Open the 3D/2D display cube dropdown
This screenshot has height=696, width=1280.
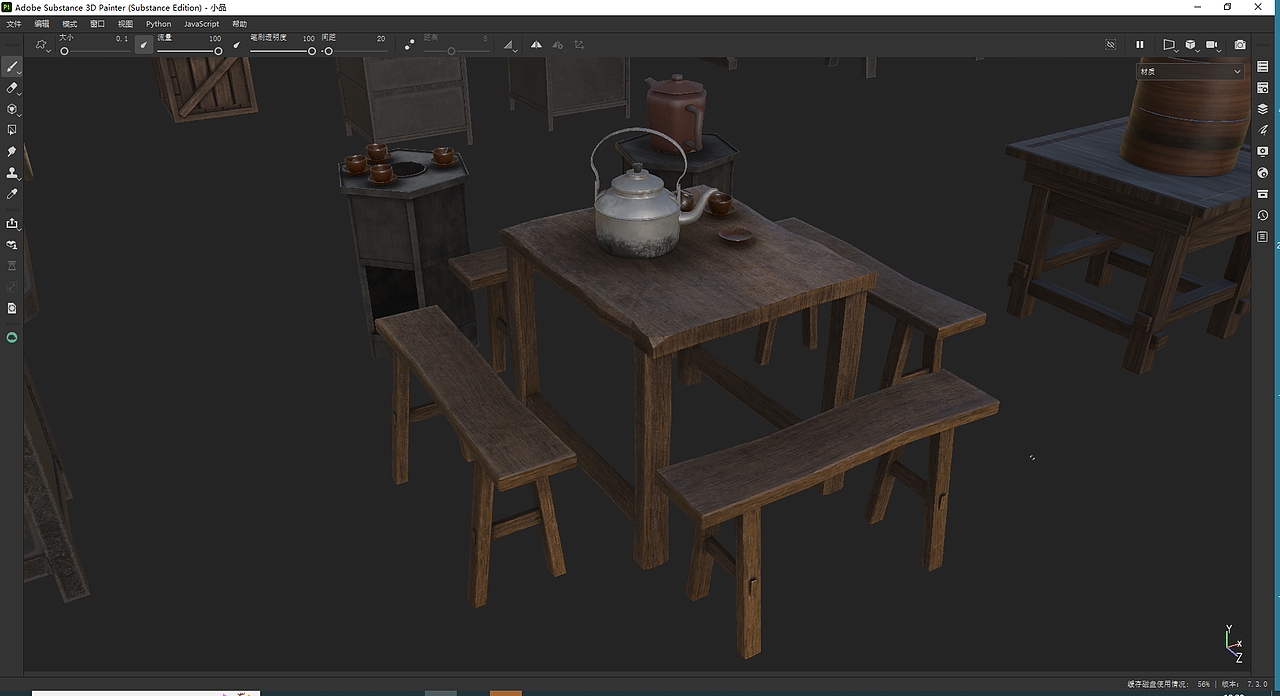(x=1191, y=45)
